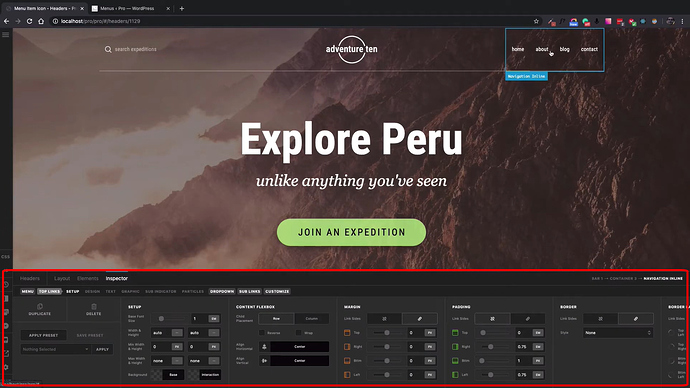Click the Duplicate element icon

tap(40, 307)
